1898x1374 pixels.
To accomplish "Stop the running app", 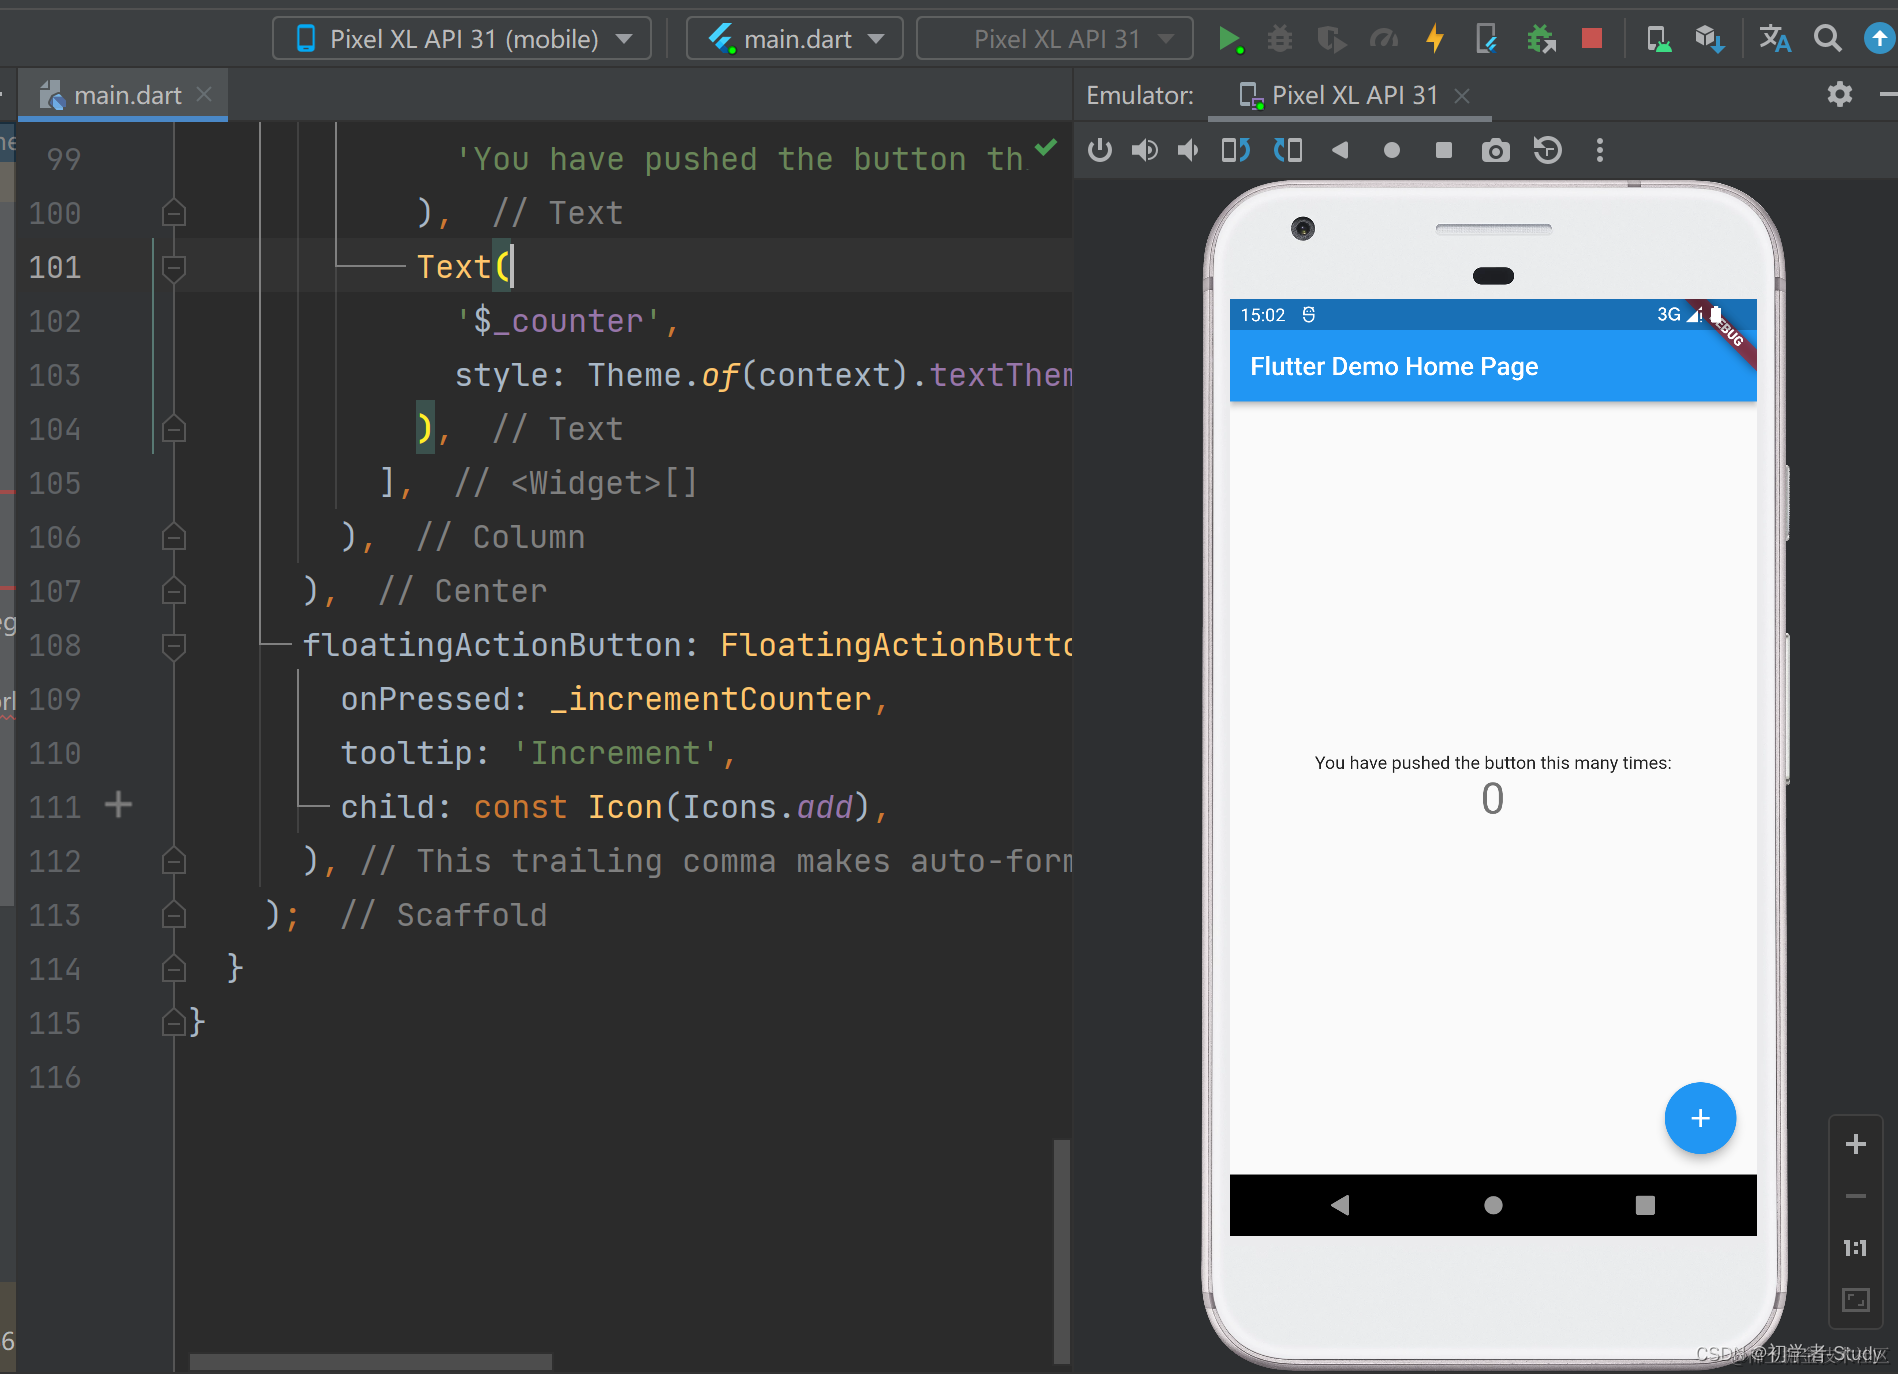I will tap(1592, 39).
